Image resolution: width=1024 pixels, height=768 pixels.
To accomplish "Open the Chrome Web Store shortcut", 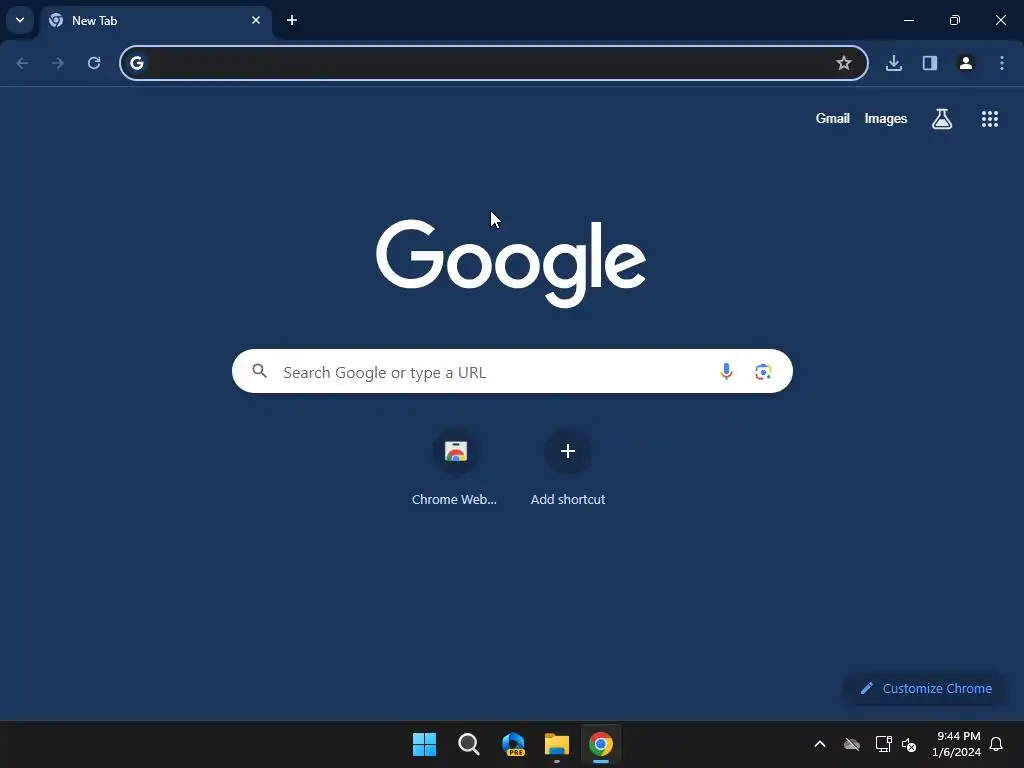I will click(455, 468).
